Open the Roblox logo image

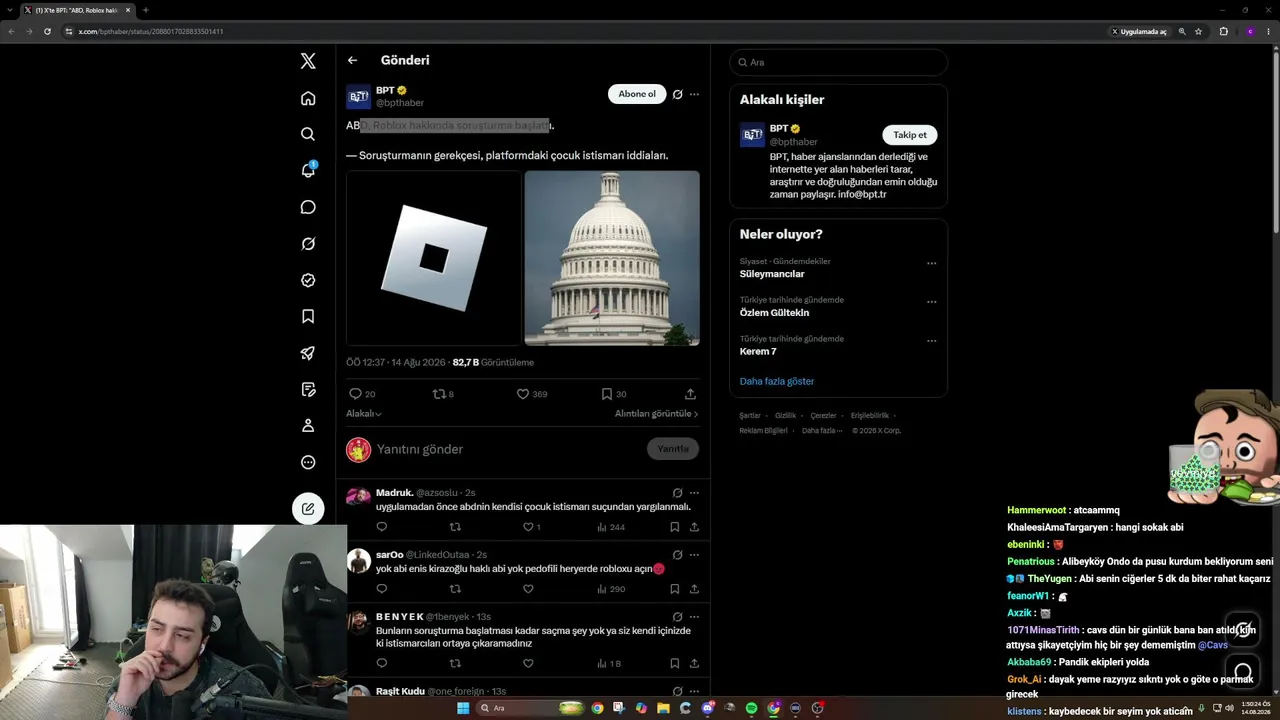click(434, 258)
